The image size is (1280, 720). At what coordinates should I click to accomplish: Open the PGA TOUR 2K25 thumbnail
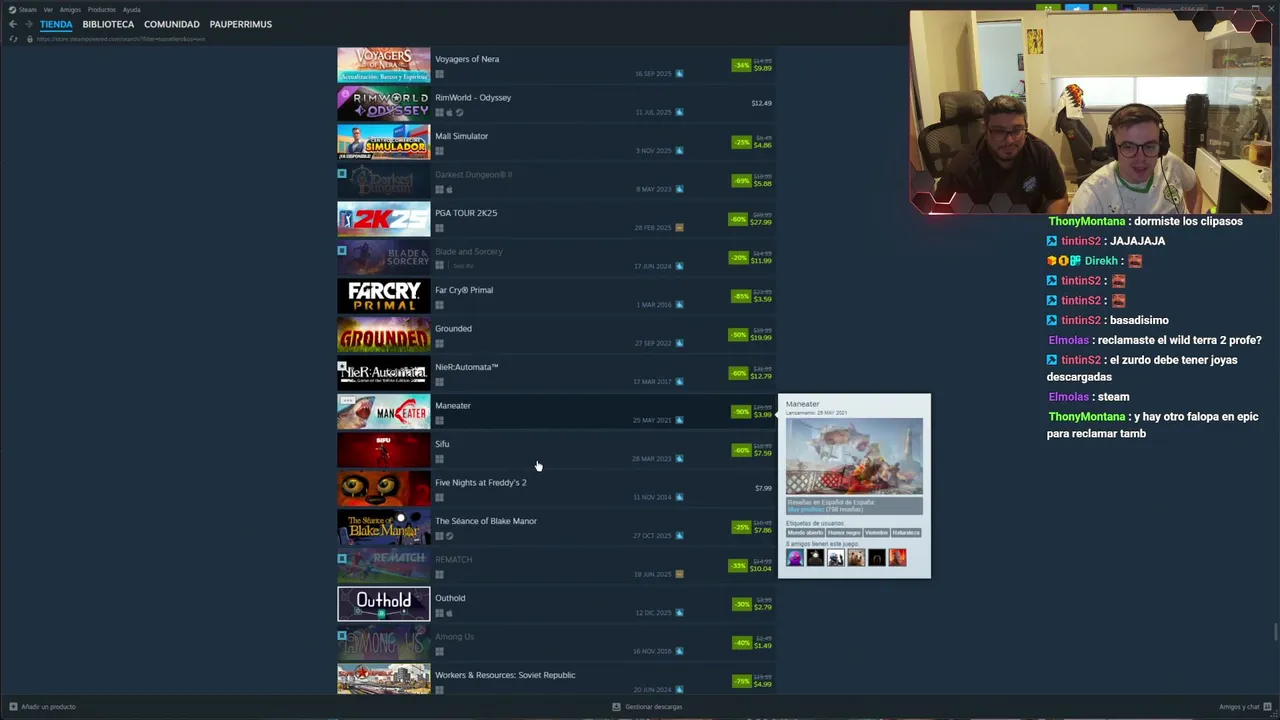click(x=384, y=219)
